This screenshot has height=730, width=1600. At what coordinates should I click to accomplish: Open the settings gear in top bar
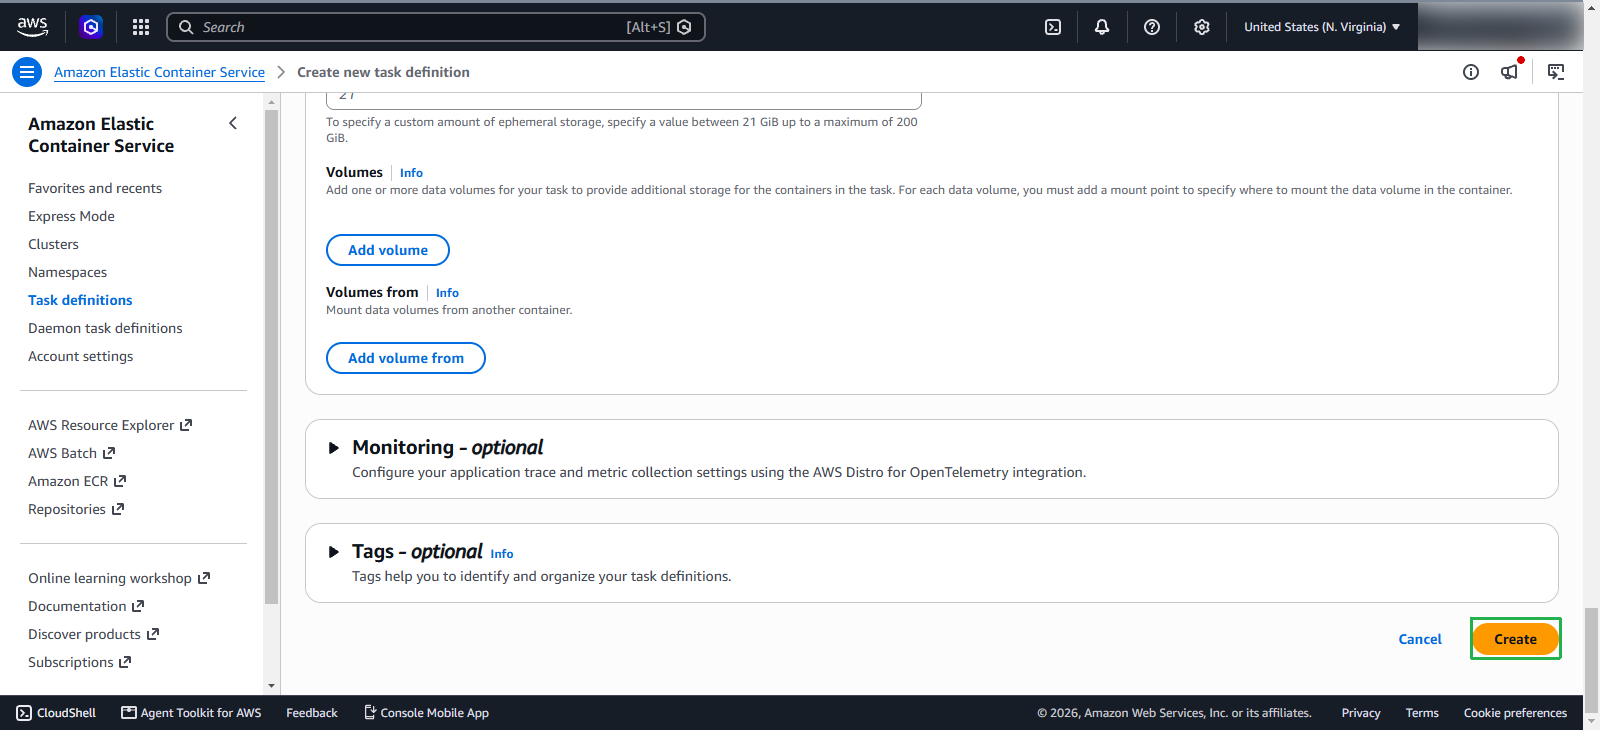click(1202, 27)
